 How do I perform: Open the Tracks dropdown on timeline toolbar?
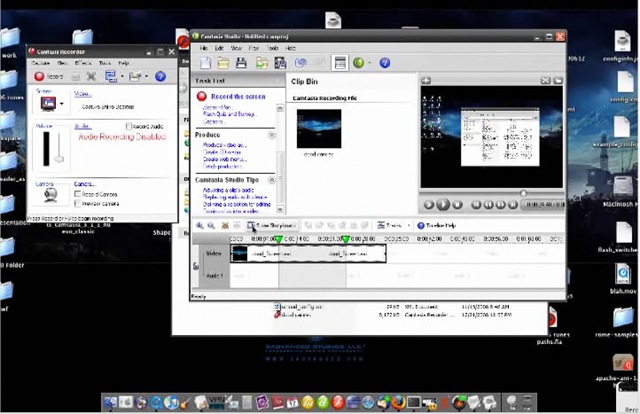coord(394,225)
